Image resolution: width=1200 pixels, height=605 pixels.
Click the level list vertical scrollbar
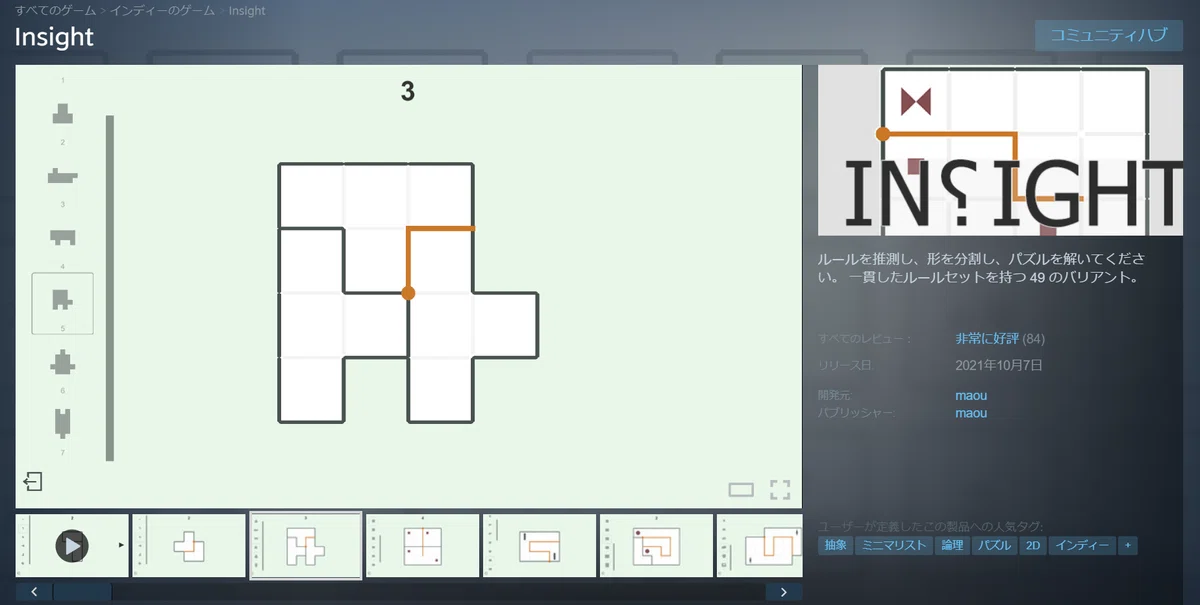(110, 288)
